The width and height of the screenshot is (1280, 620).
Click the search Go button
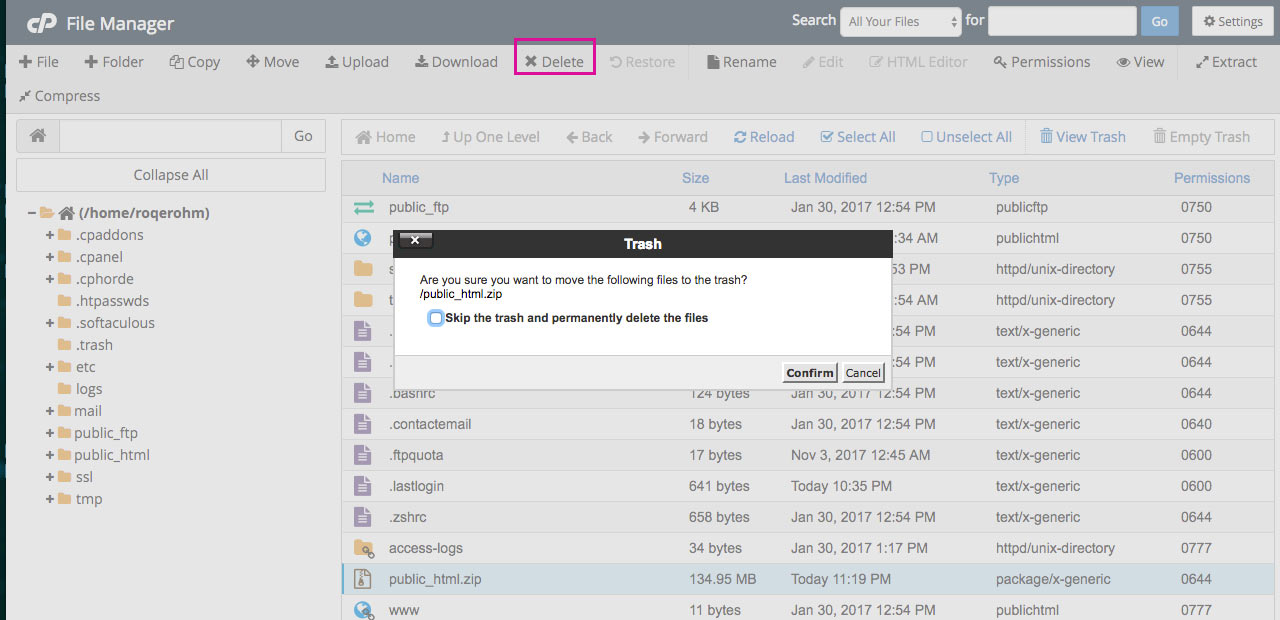(1159, 21)
